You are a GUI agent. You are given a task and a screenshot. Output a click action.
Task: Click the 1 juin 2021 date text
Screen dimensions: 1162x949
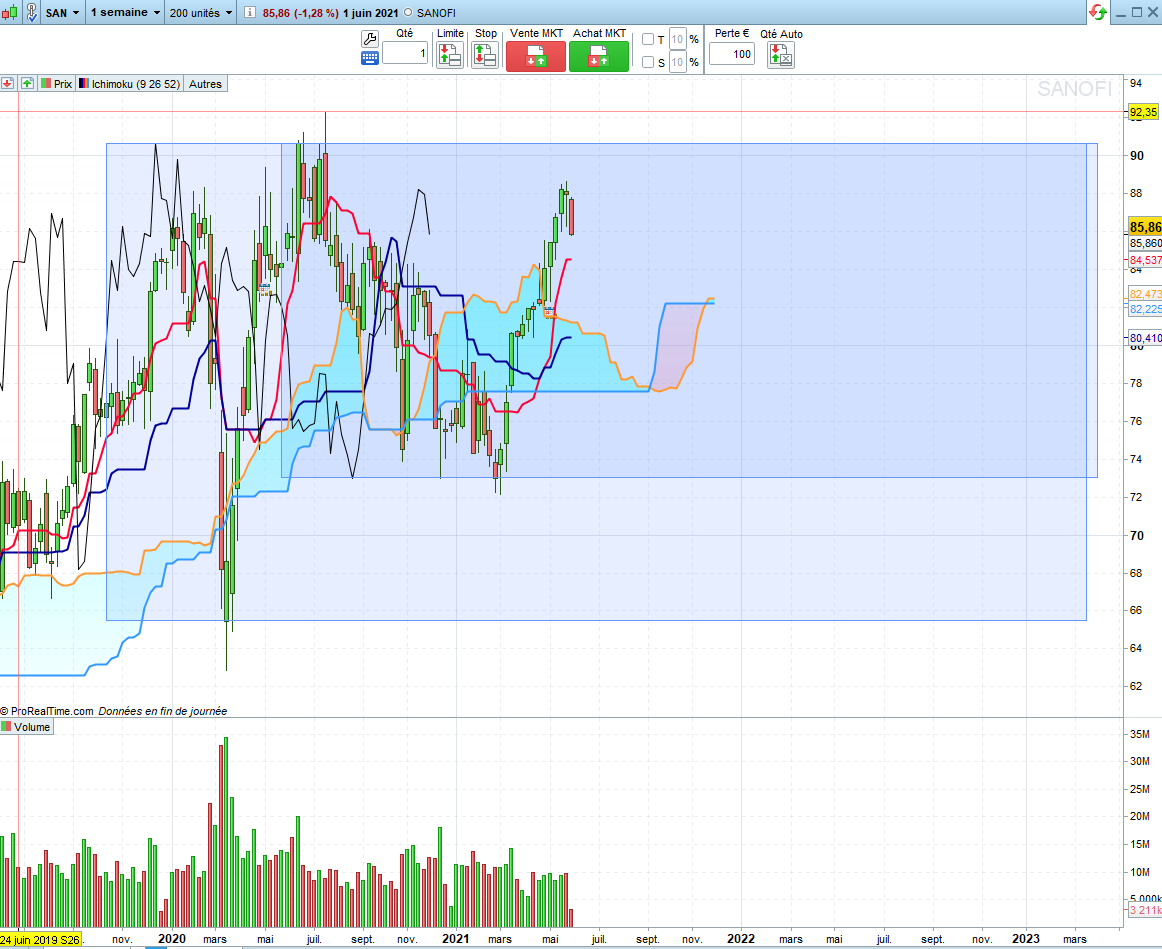pyautogui.click(x=371, y=13)
